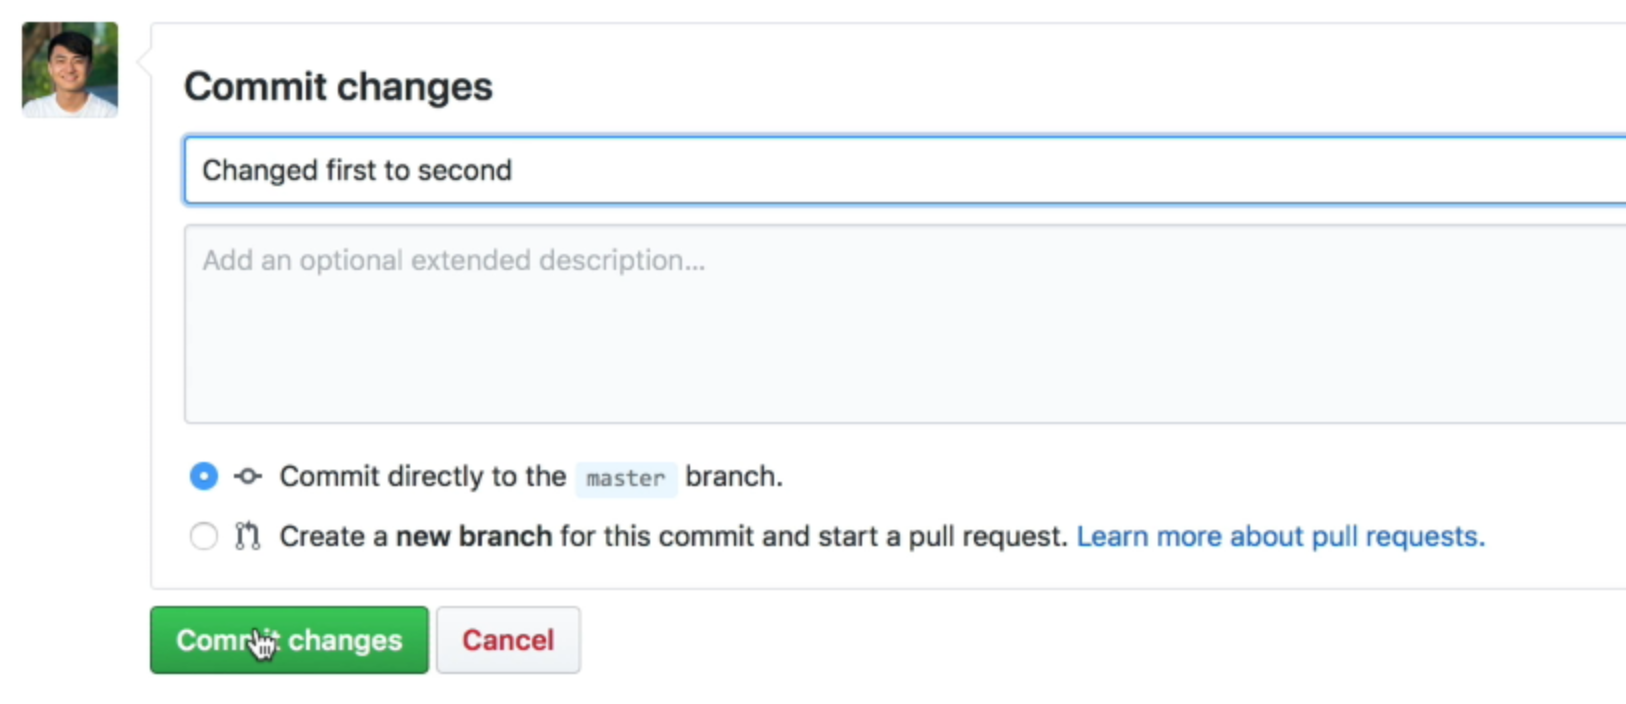
Task: Click the placeholder for optional description
Action: 453,260
